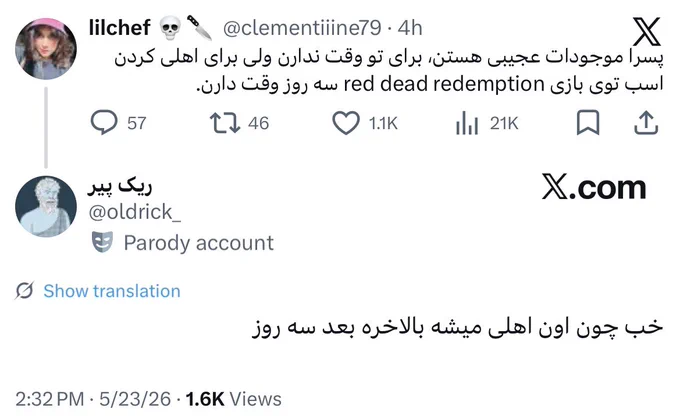
Task: Click the lilchef display name
Action: [120, 27]
